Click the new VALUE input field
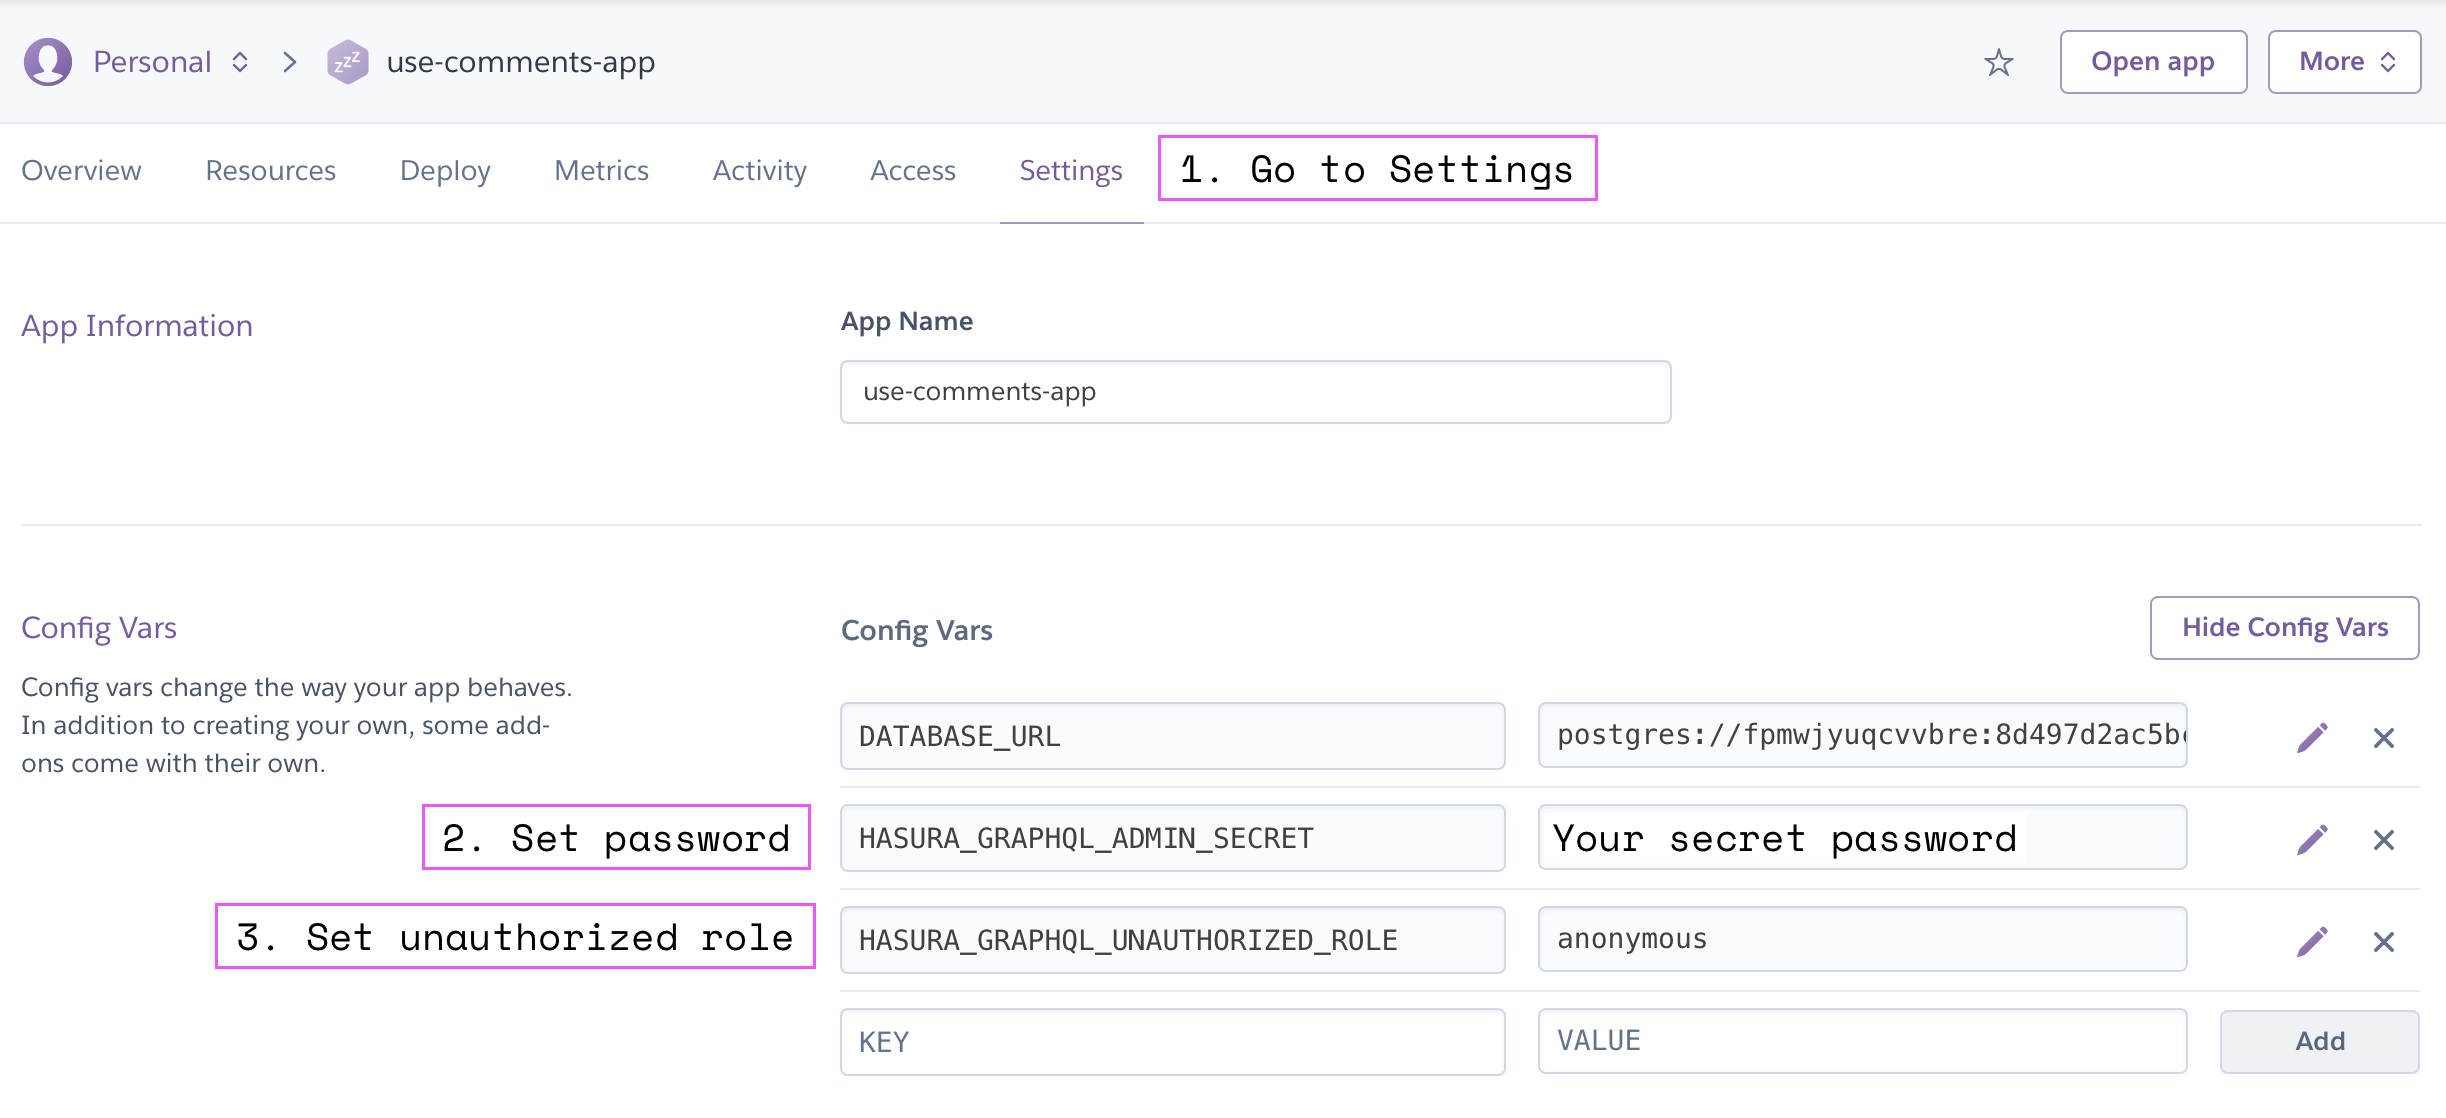 (x=1862, y=1042)
